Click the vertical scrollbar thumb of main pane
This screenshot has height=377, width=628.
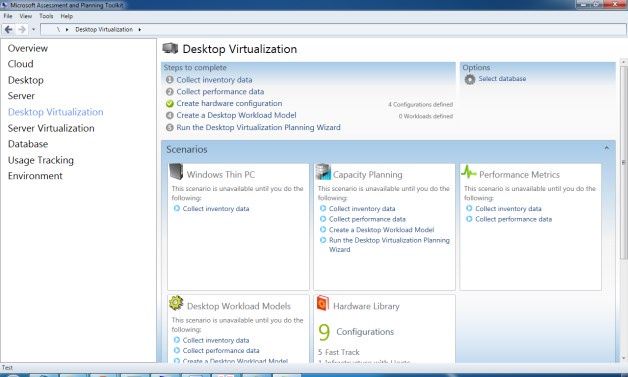click(x=623, y=162)
